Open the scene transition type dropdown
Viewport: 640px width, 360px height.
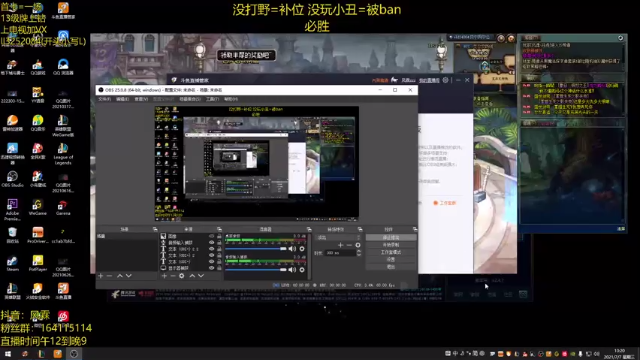339,238
